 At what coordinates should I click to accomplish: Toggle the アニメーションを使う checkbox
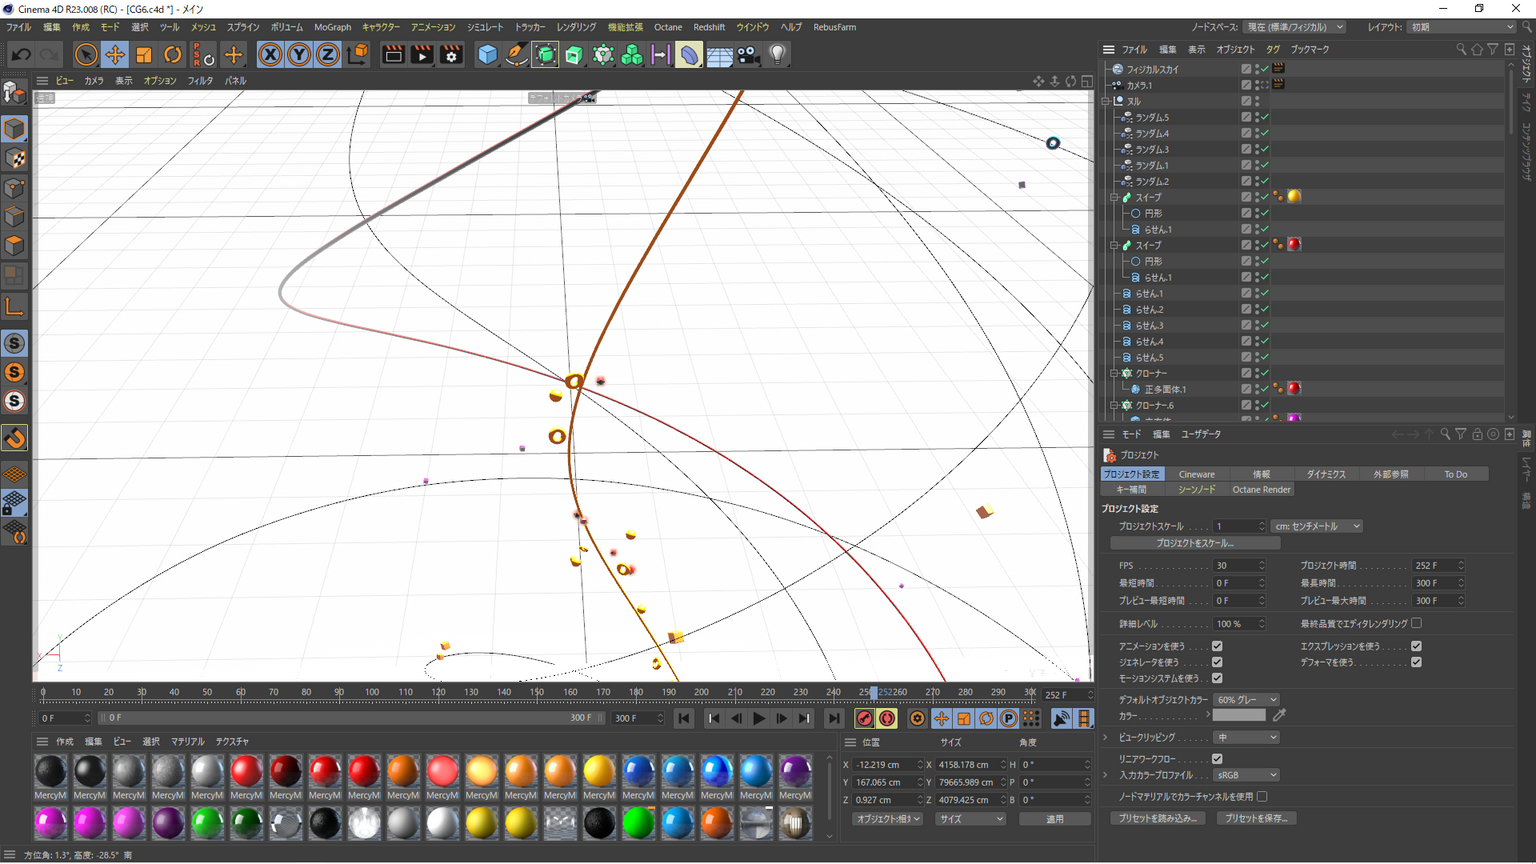click(1217, 646)
